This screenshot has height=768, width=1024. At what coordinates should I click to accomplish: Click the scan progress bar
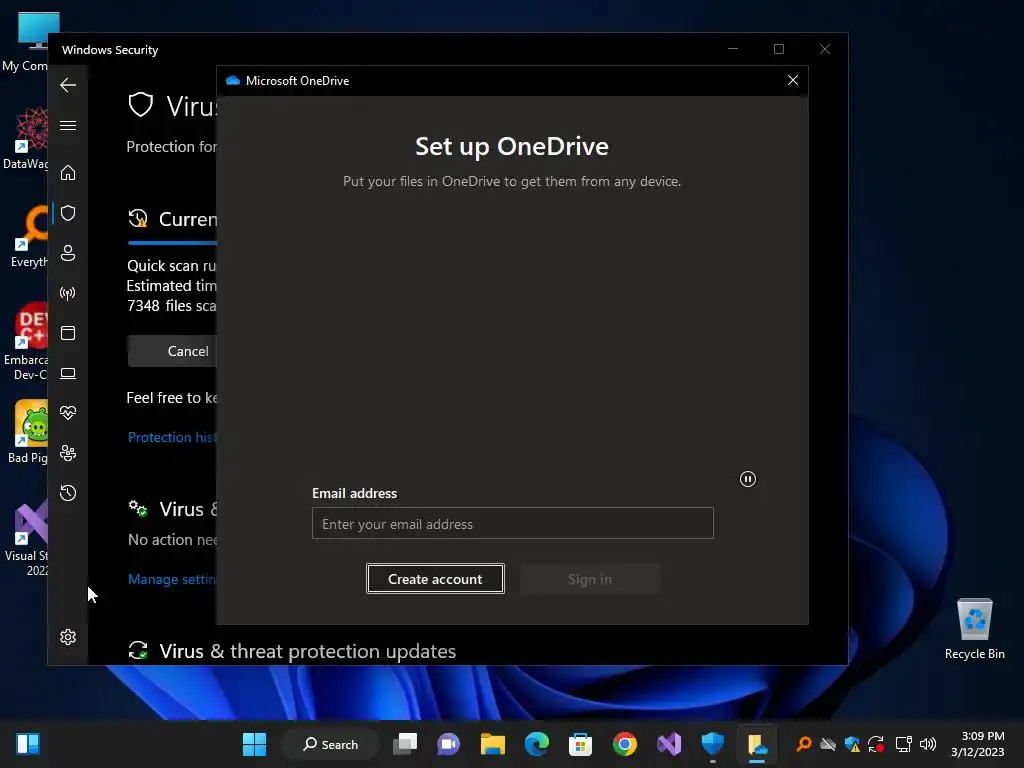[172, 243]
